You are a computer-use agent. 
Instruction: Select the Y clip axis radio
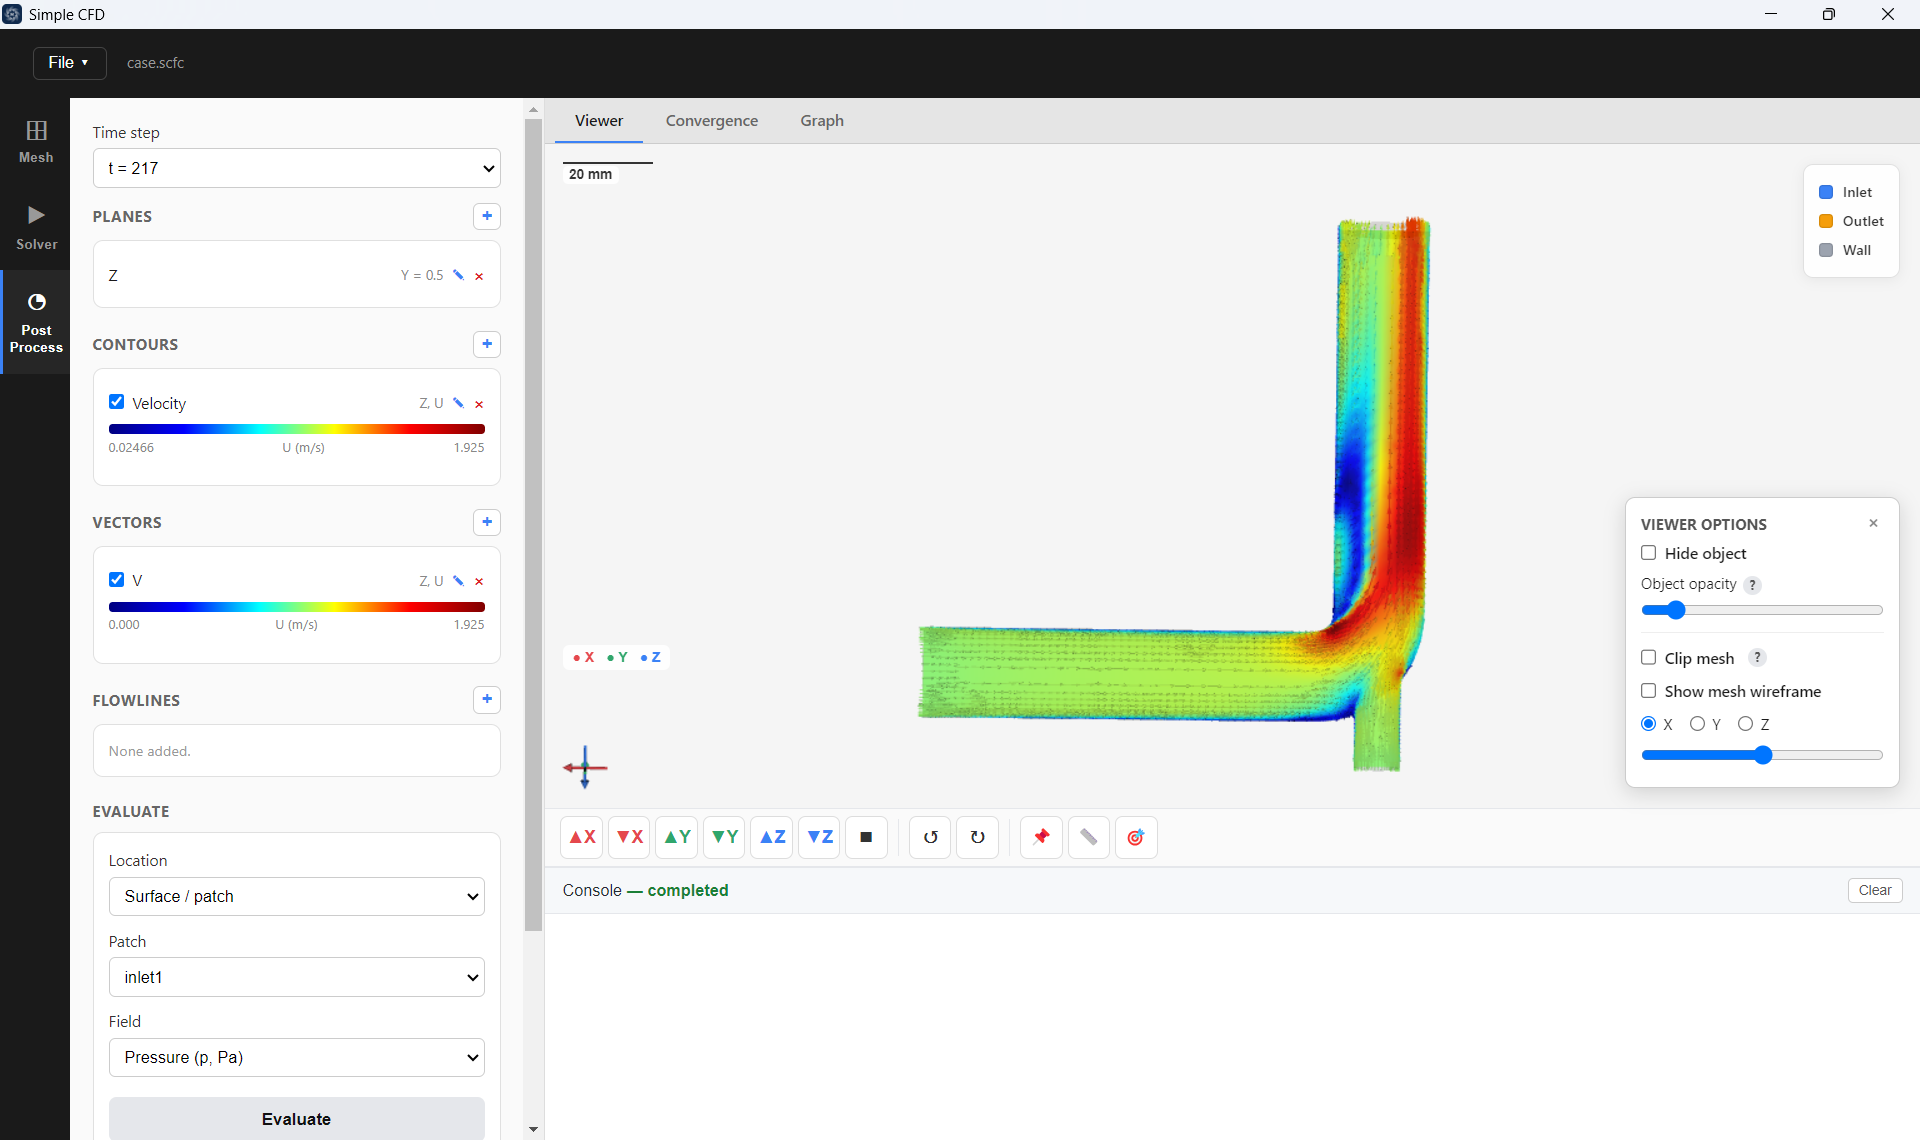[x=1697, y=724]
